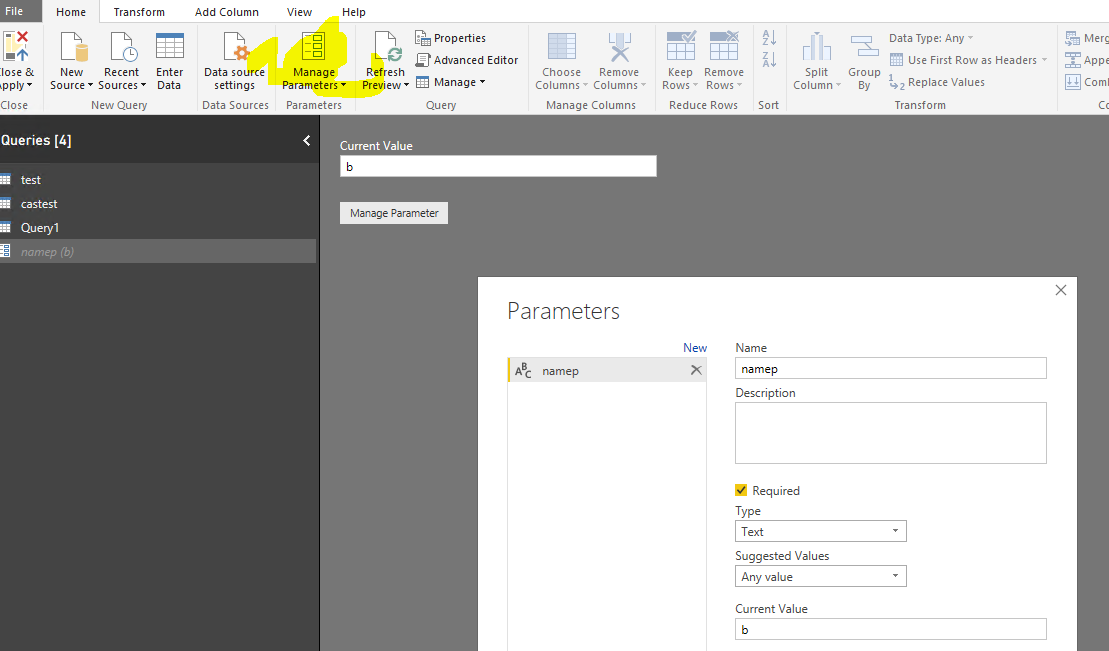Click the dialog Current Value field
Screen dimensions: 1109x651
(x=890, y=629)
